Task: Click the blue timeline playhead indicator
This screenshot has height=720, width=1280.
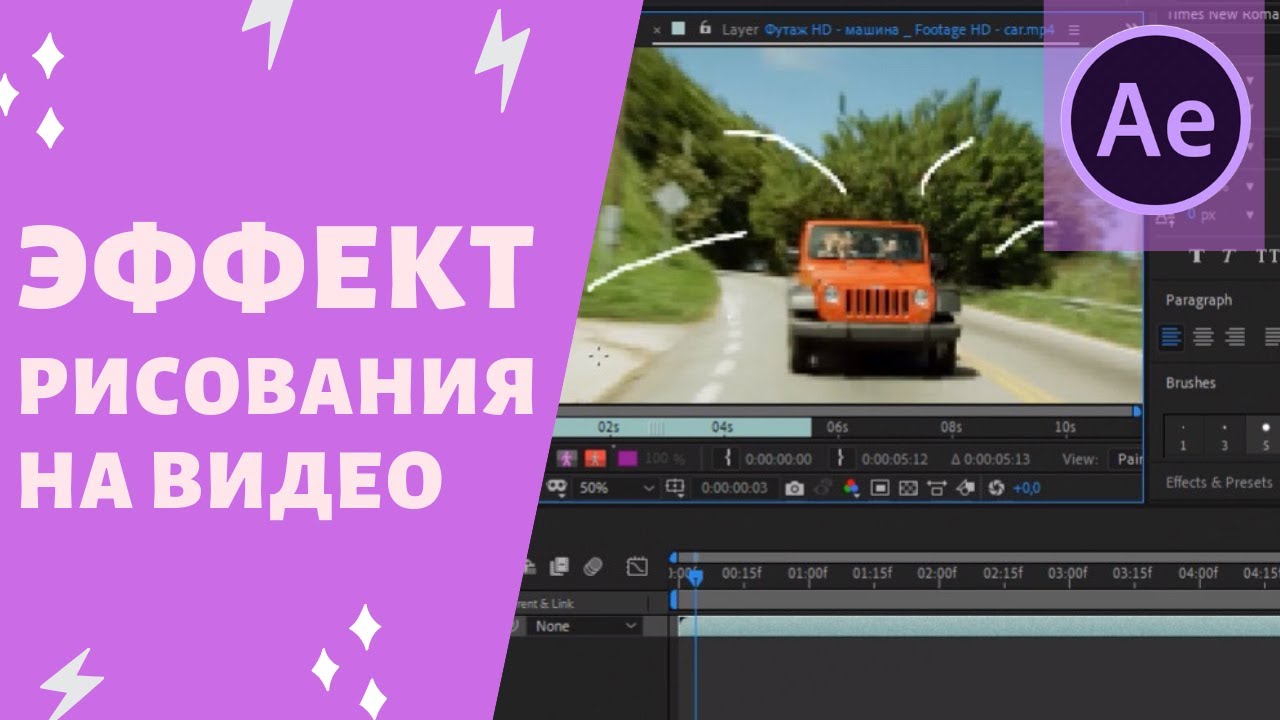Action: 695,577
